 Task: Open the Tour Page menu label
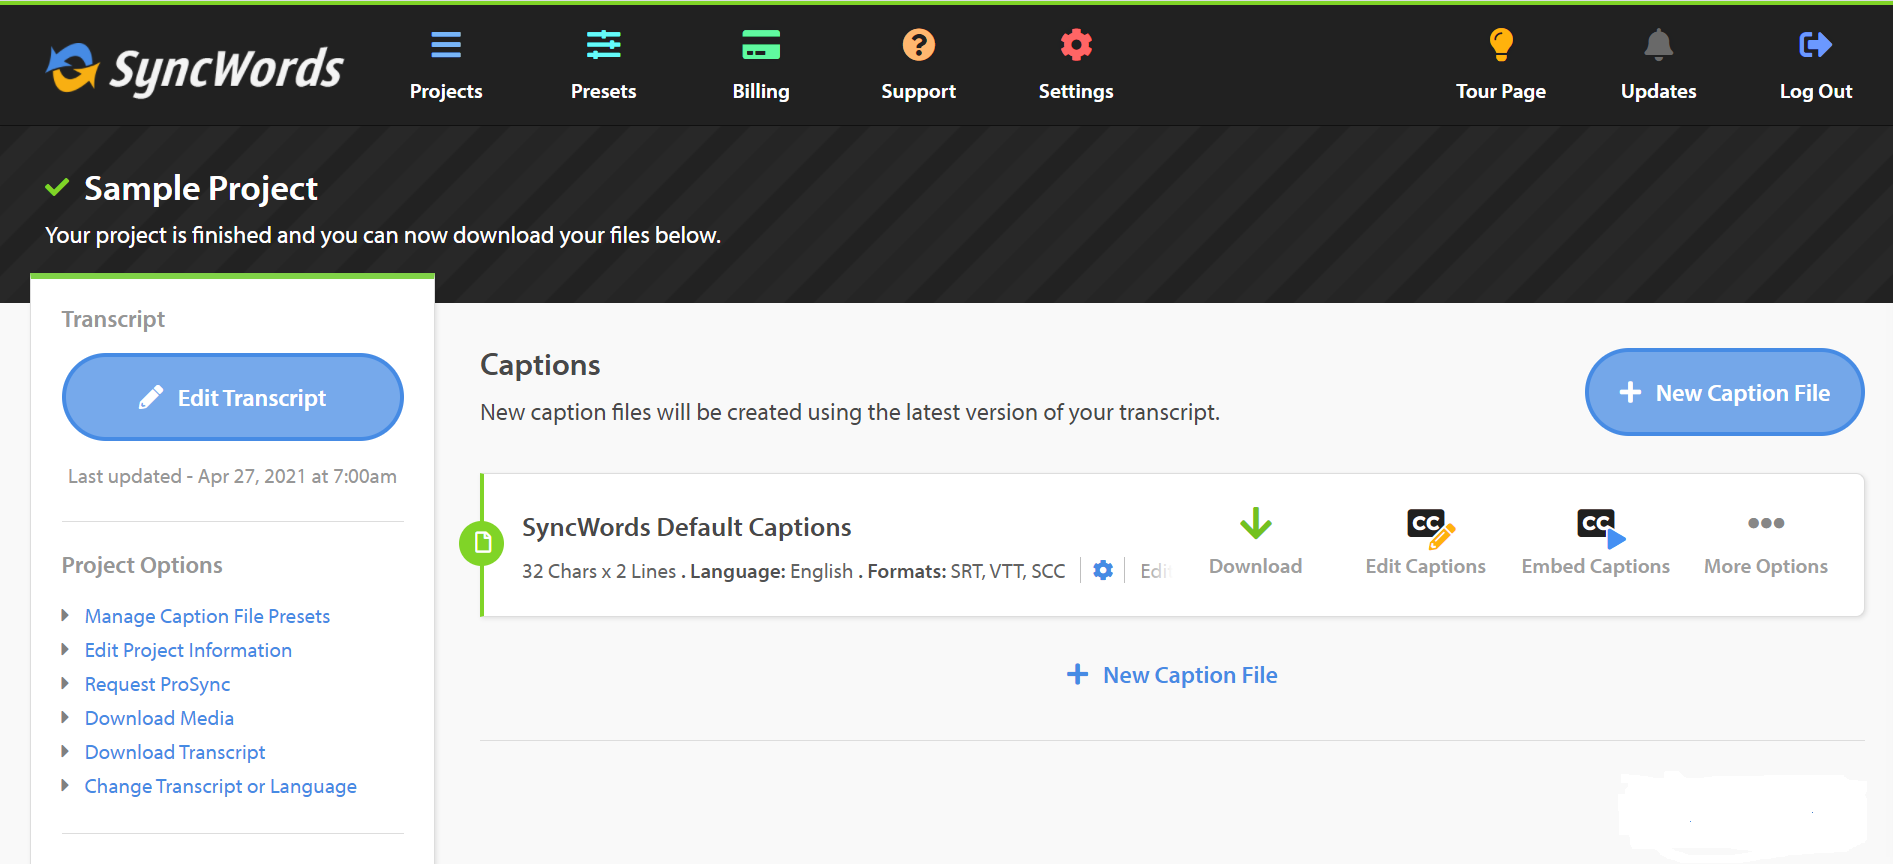[x=1501, y=91]
